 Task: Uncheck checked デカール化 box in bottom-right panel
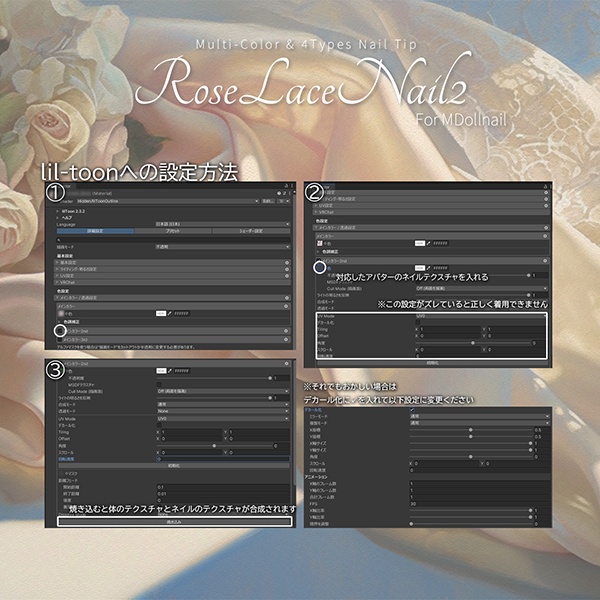[412, 410]
